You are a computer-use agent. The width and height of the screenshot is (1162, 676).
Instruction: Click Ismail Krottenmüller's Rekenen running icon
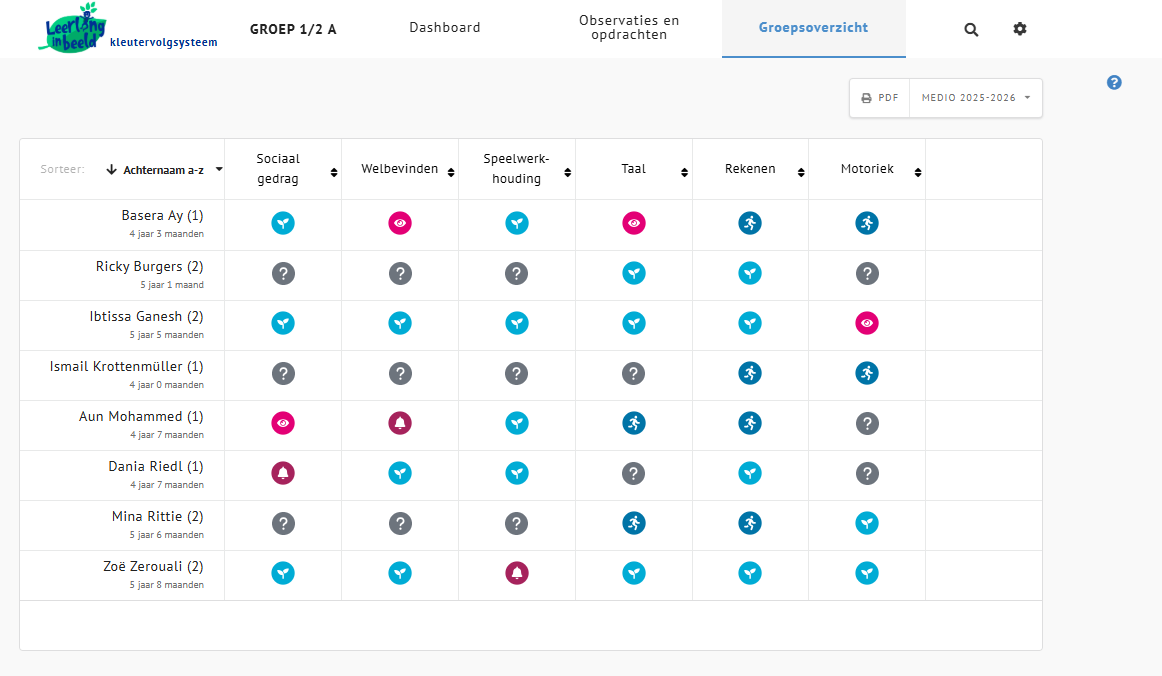[x=750, y=373]
